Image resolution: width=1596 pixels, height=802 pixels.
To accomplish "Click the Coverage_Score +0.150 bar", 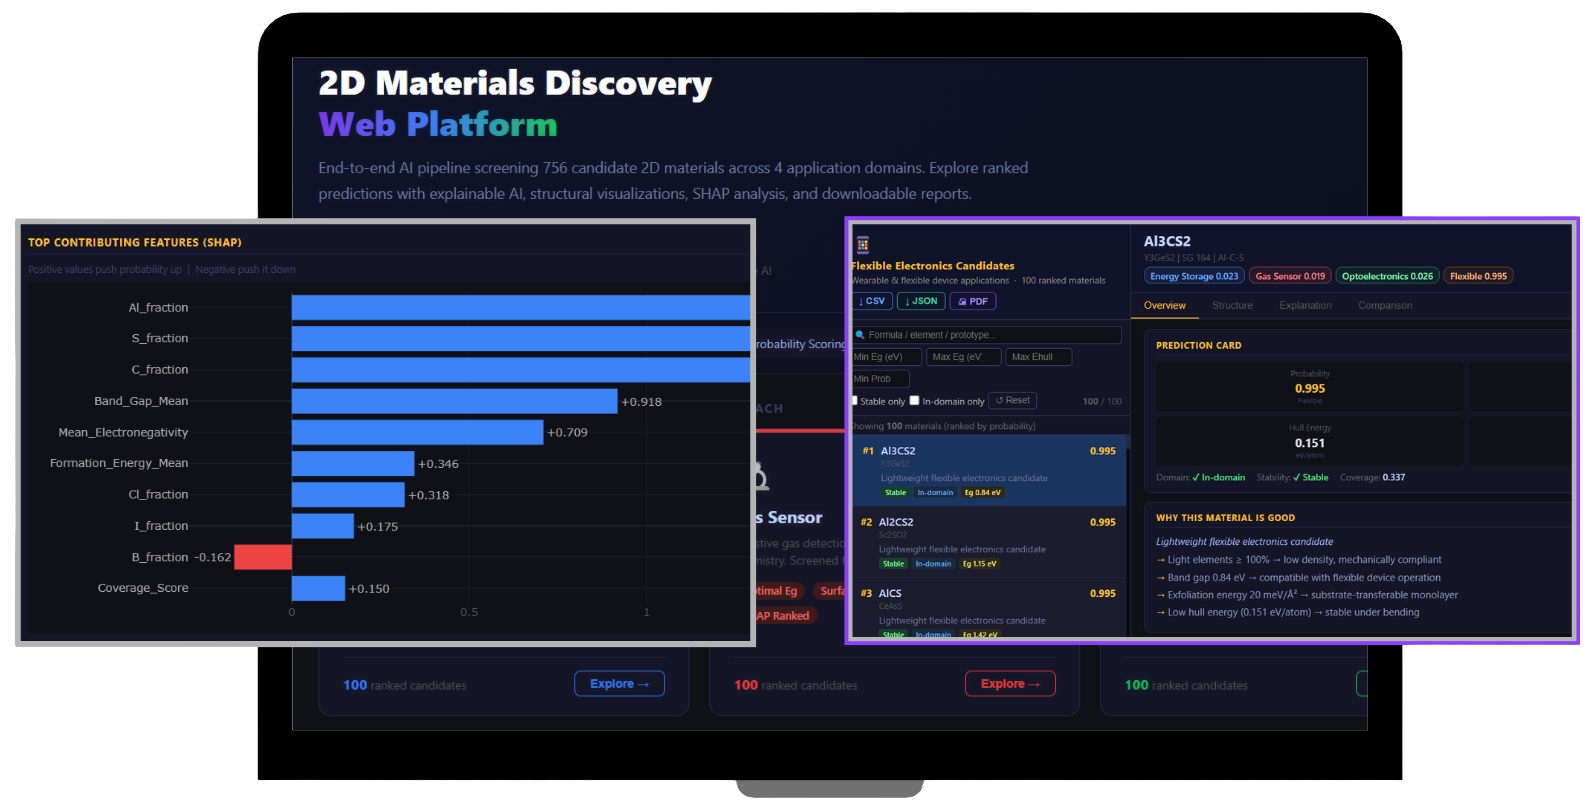I will click(x=318, y=588).
